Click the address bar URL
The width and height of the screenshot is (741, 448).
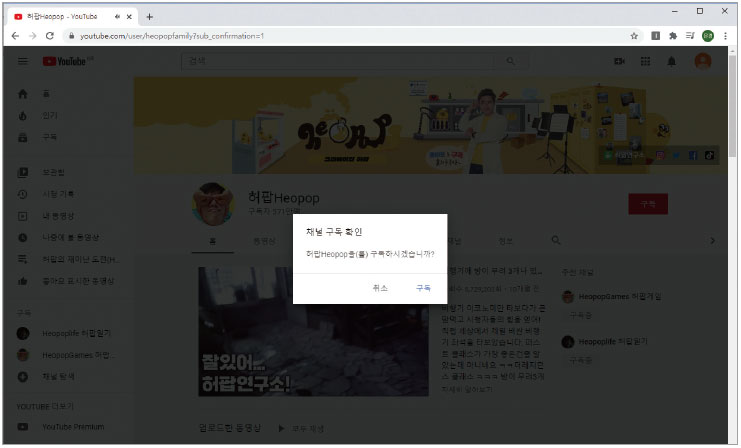[x=172, y=36]
